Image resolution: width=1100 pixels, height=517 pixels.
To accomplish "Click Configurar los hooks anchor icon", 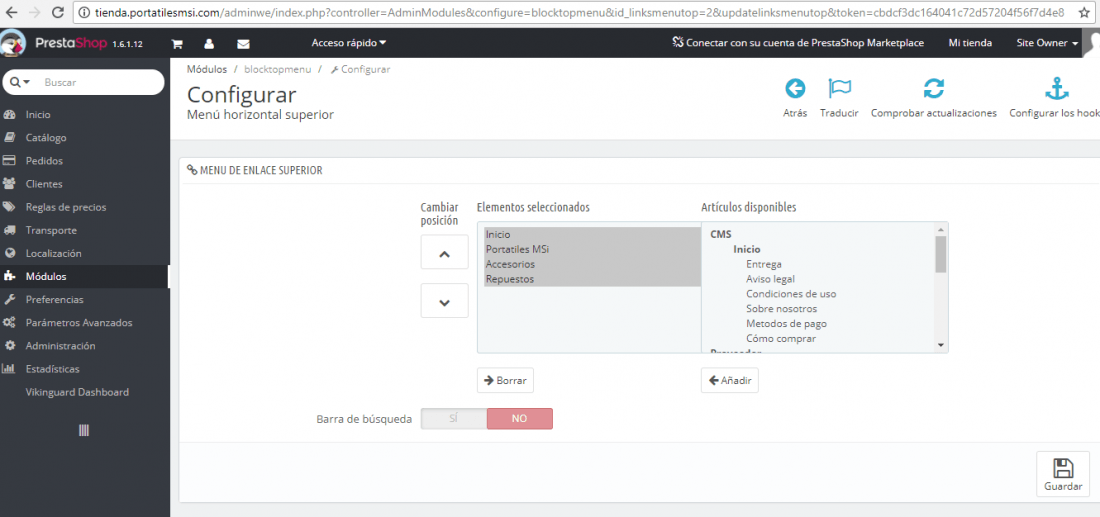I will [x=1056, y=88].
